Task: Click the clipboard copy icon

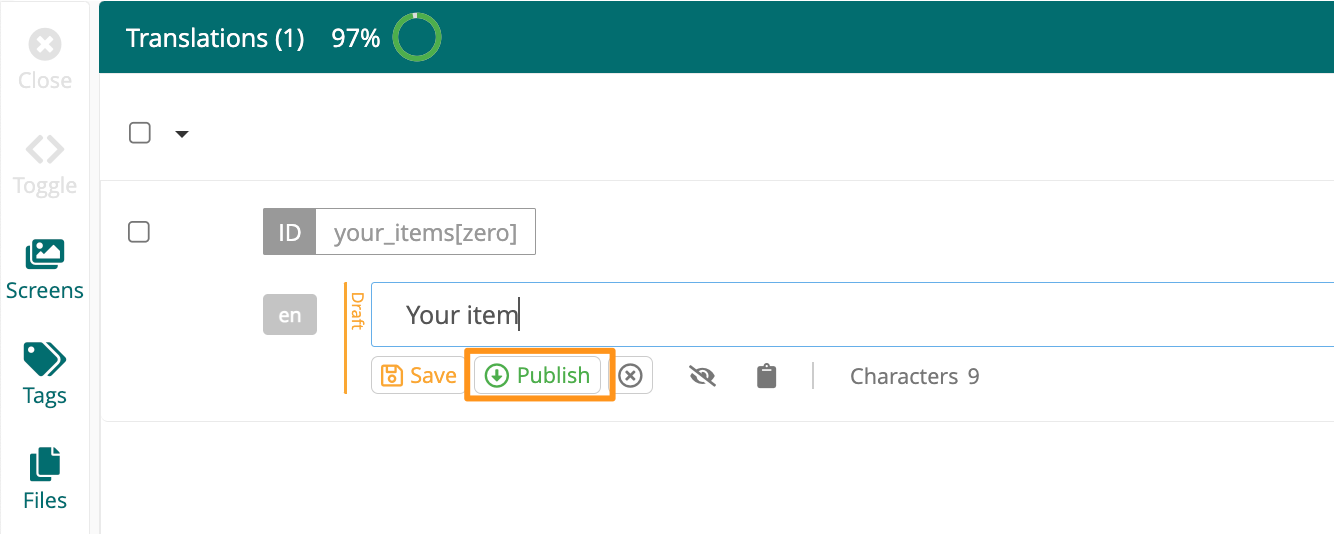Action: pyautogui.click(x=767, y=376)
